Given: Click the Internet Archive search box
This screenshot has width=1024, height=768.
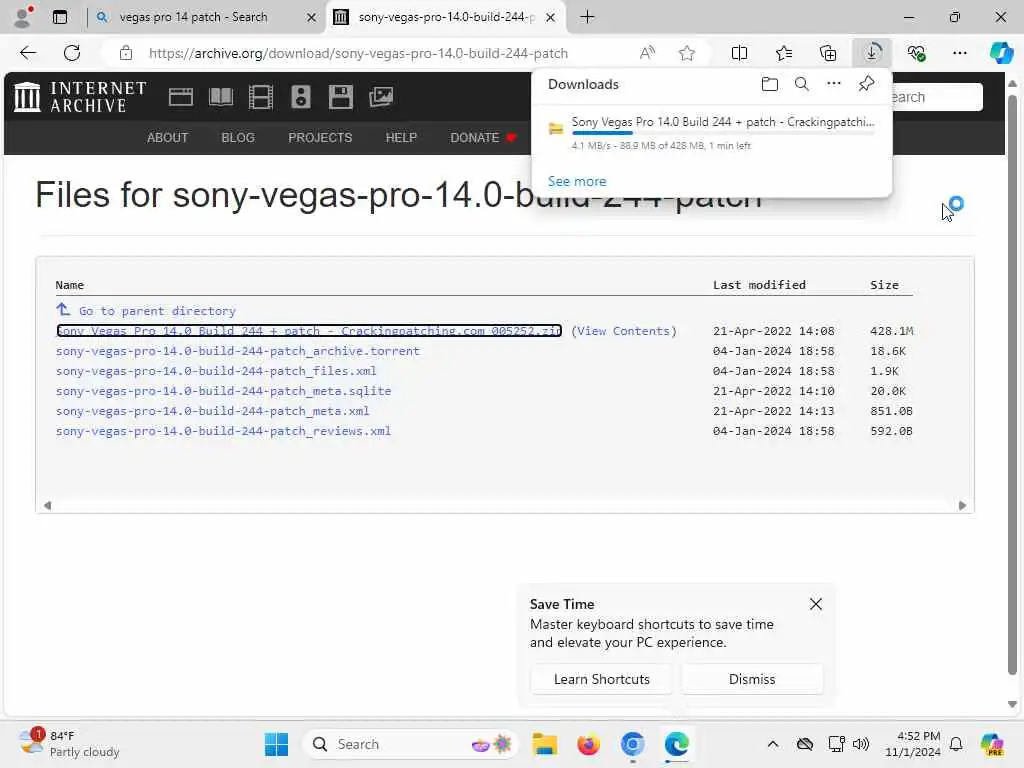Looking at the screenshot, I should (x=937, y=97).
